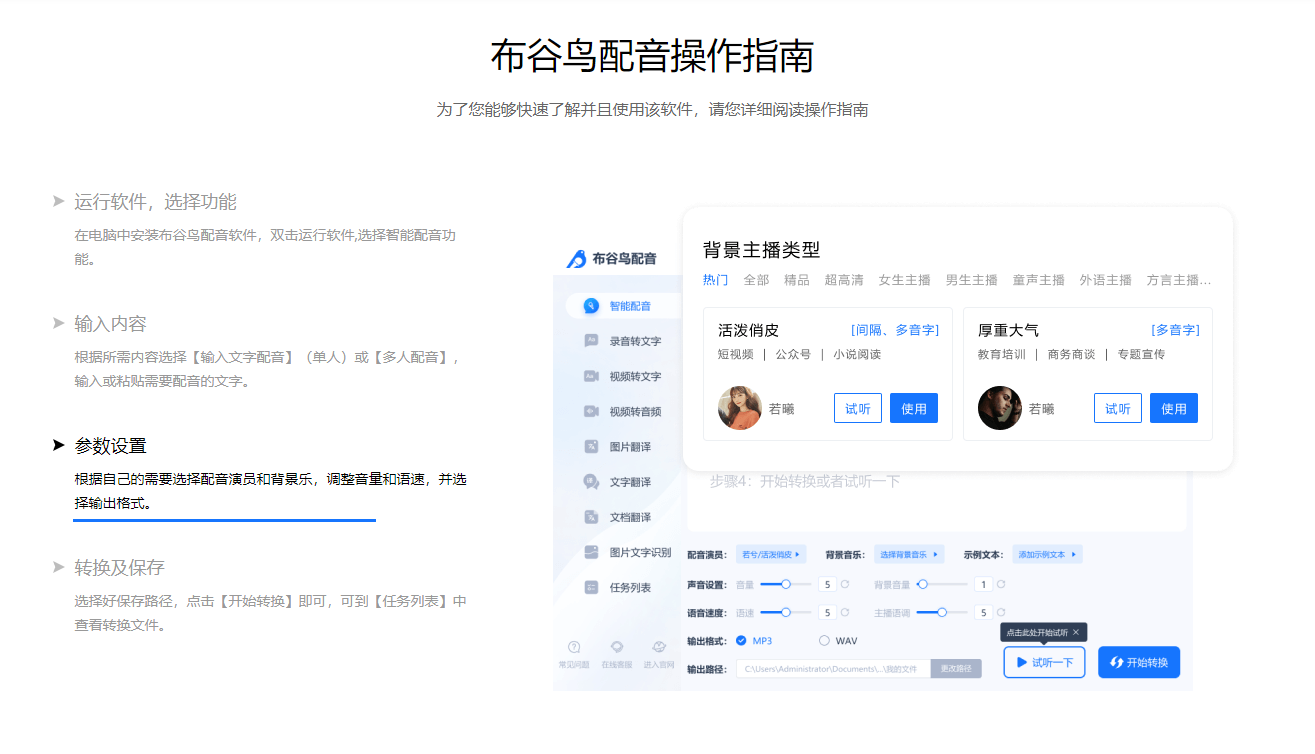This screenshot has width=1315, height=754.
Task: Switch to the 精品 tab
Action: (797, 280)
